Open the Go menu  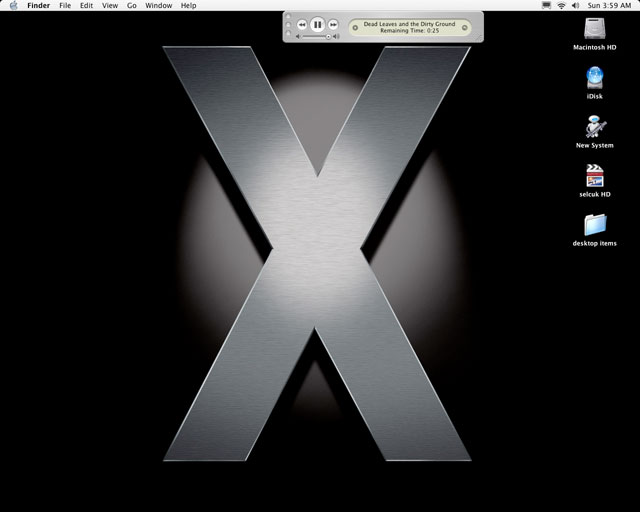pyautogui.click(x=131, y=5)
